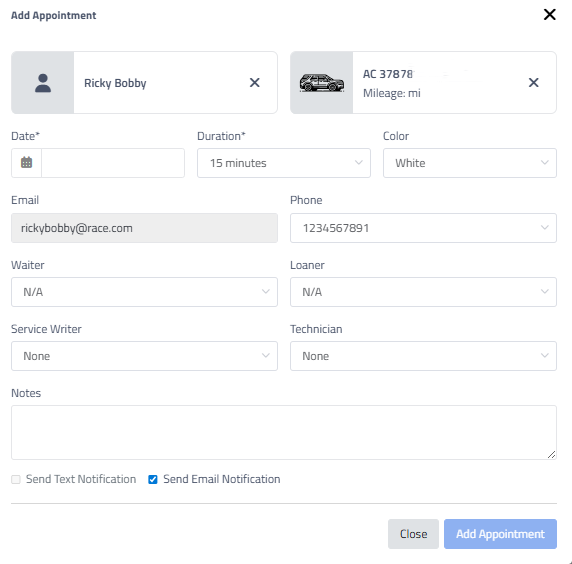This screenshot has width=572, height=564.
Task: Focus the Date input field
Action: tap(113, 163)
